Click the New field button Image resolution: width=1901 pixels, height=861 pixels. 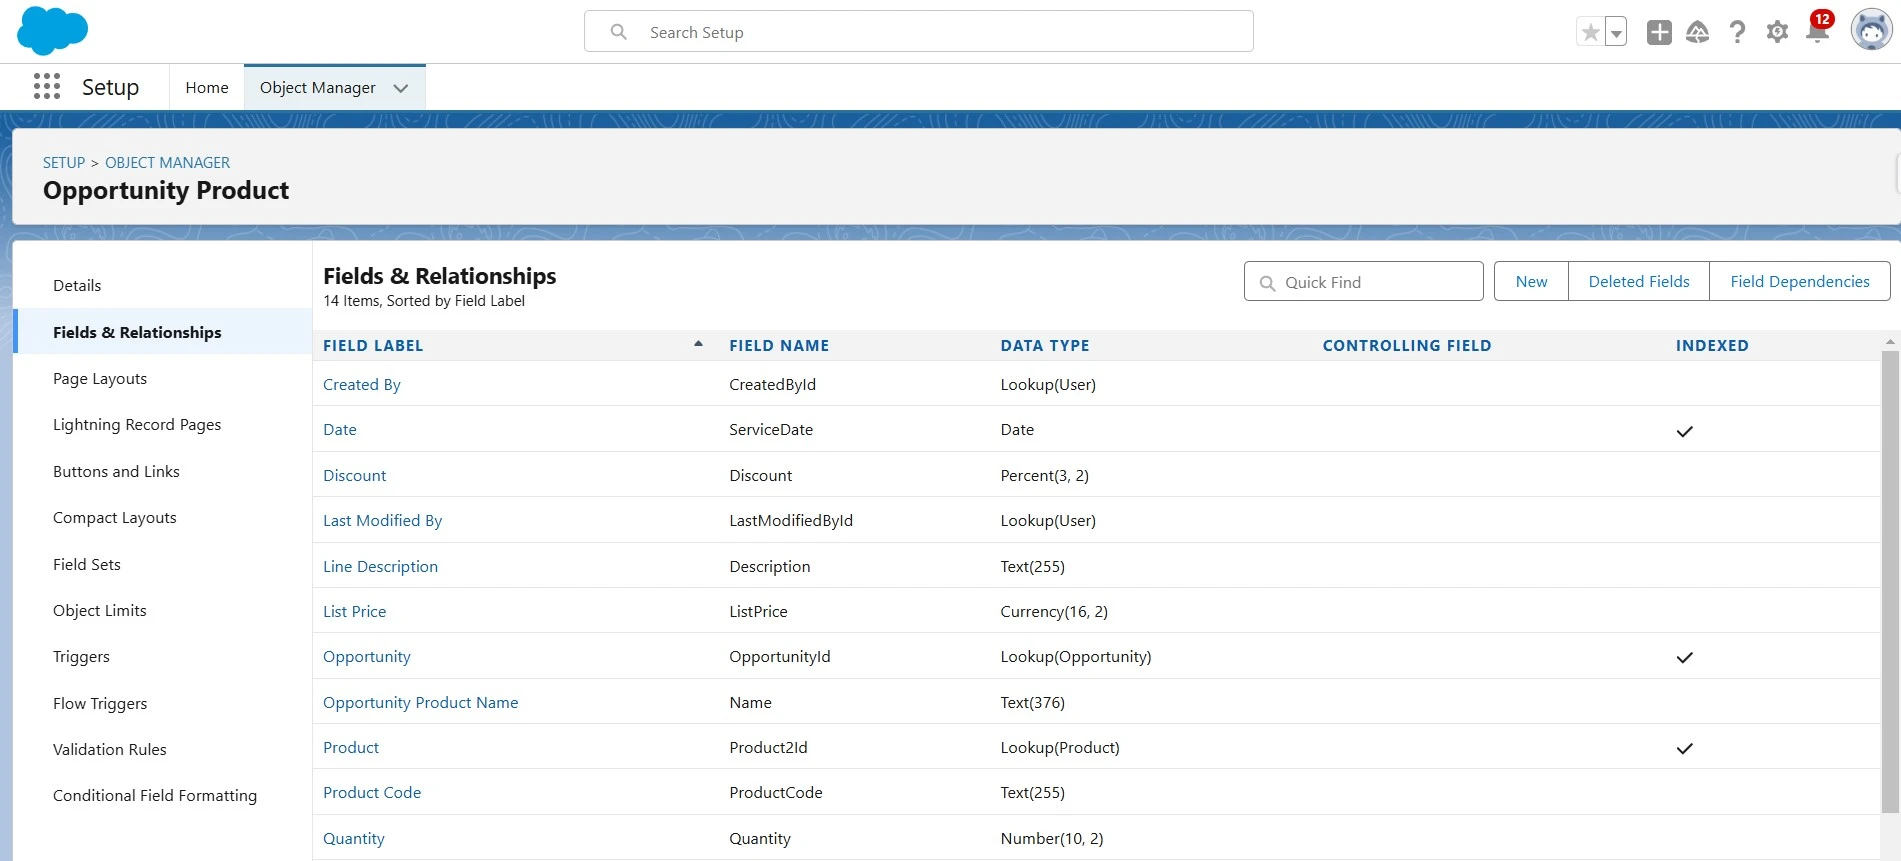coord(1531,282)
